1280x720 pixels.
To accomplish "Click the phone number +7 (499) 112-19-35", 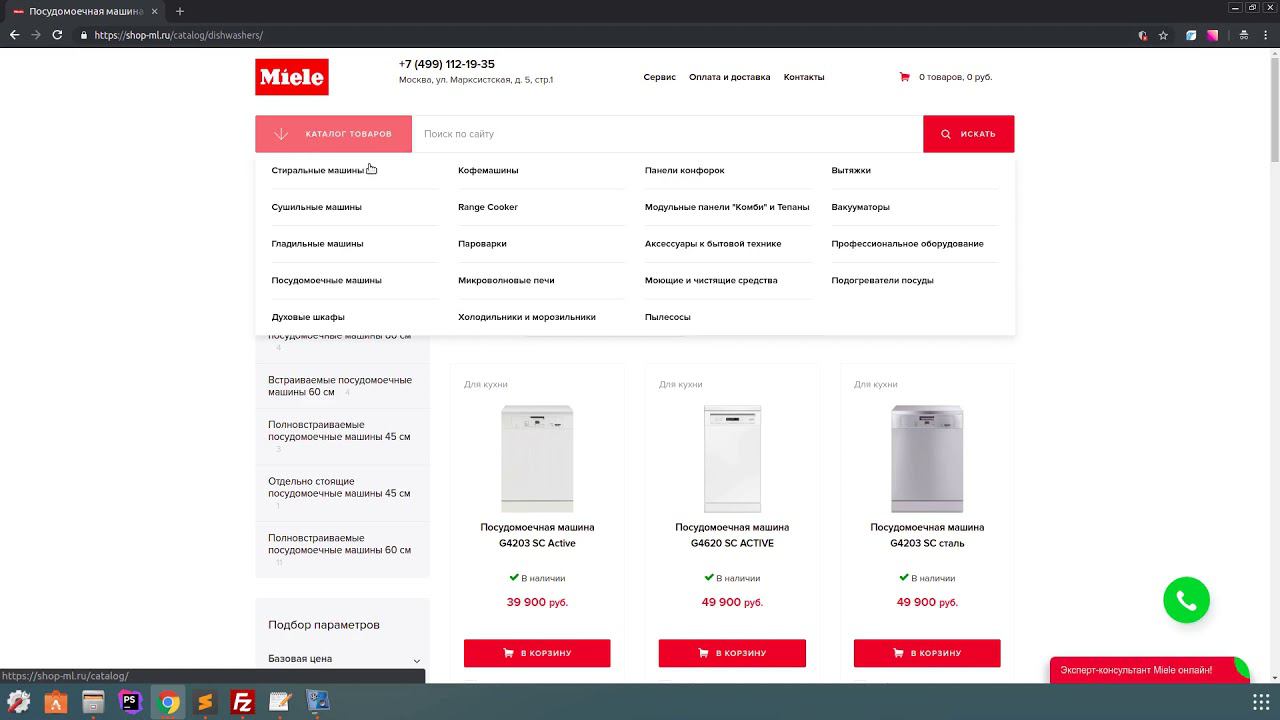I will tap(447, 64).
